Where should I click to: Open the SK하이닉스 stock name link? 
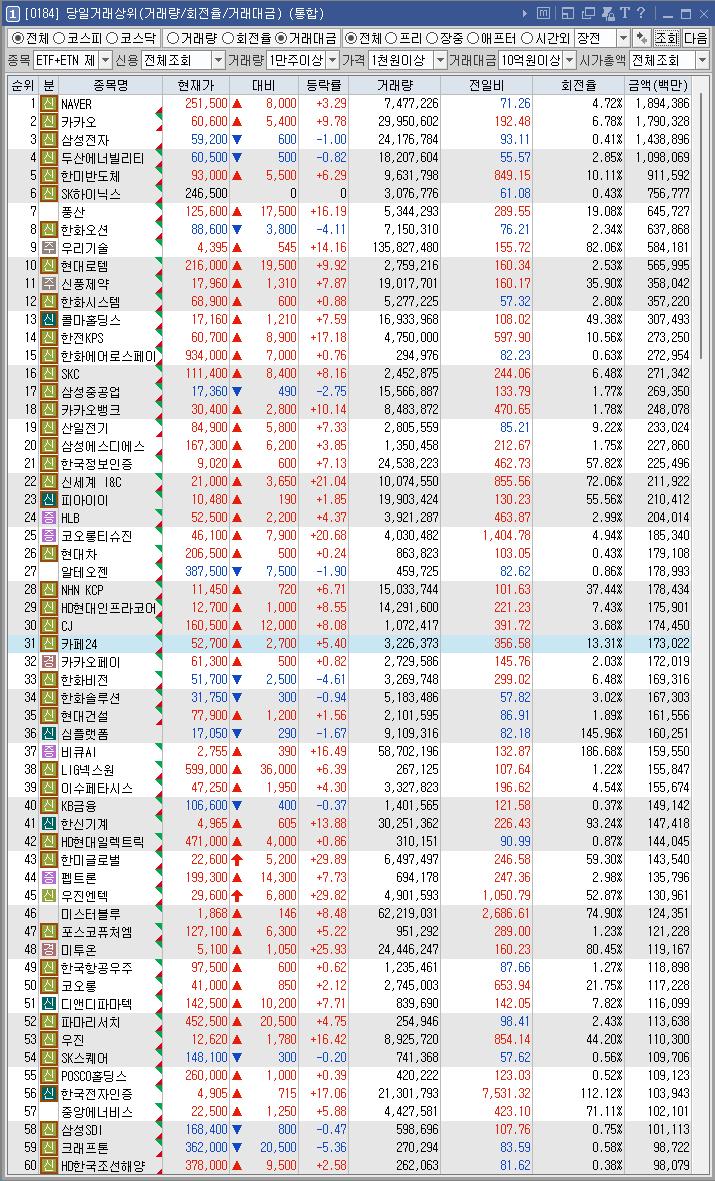click(90, 194)
